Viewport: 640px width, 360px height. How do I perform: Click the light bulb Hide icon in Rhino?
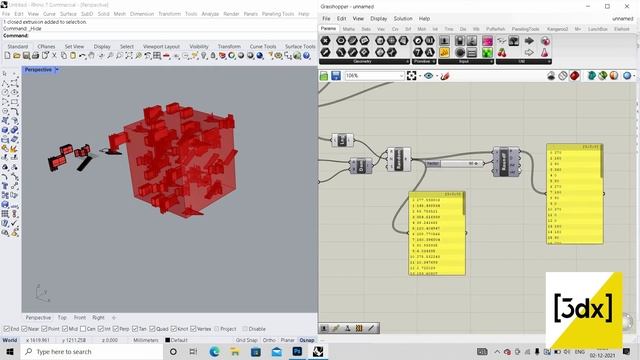click(204, 56)
